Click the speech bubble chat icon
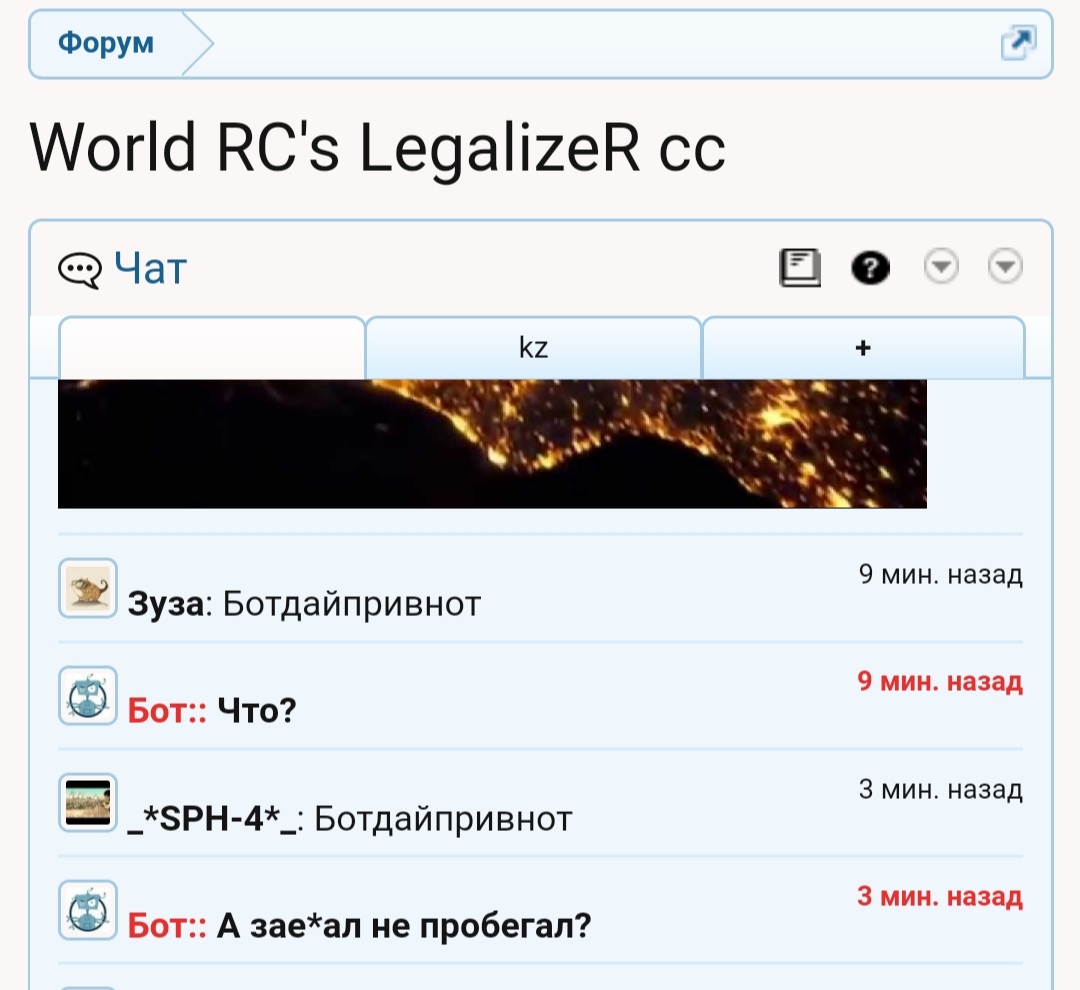This screenshot has width=1080, height=990. click(x=80, y=270)
